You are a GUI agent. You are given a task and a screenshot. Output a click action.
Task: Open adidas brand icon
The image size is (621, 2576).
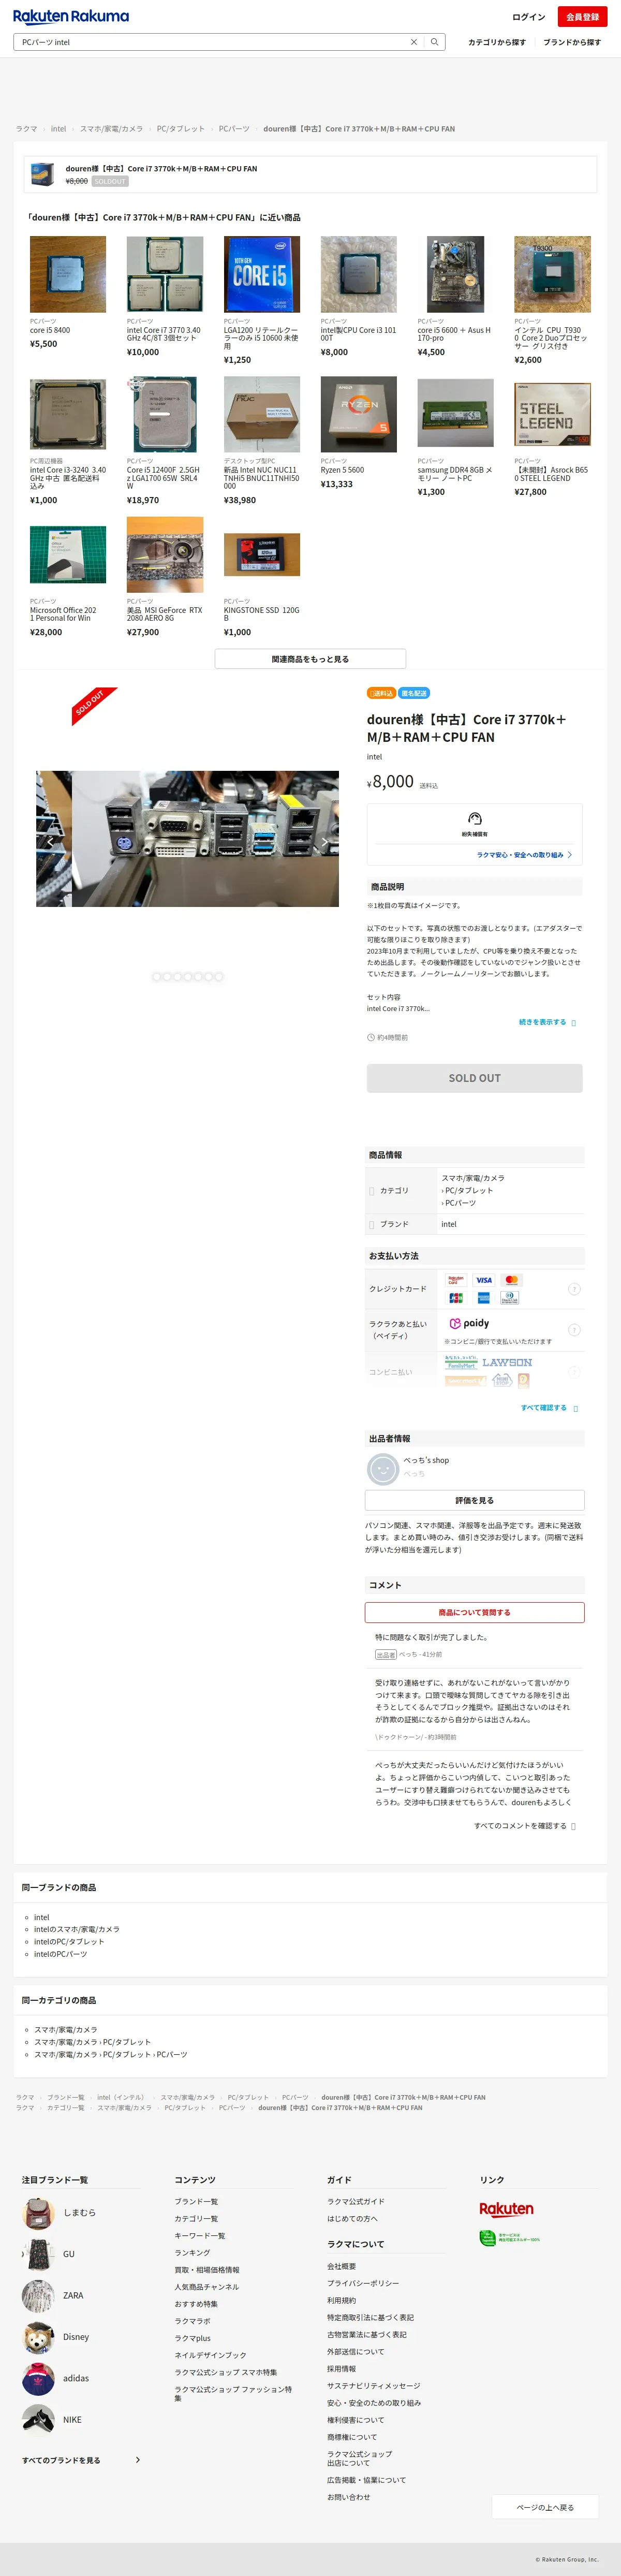pyautogui.click(x=38, y=2378)
